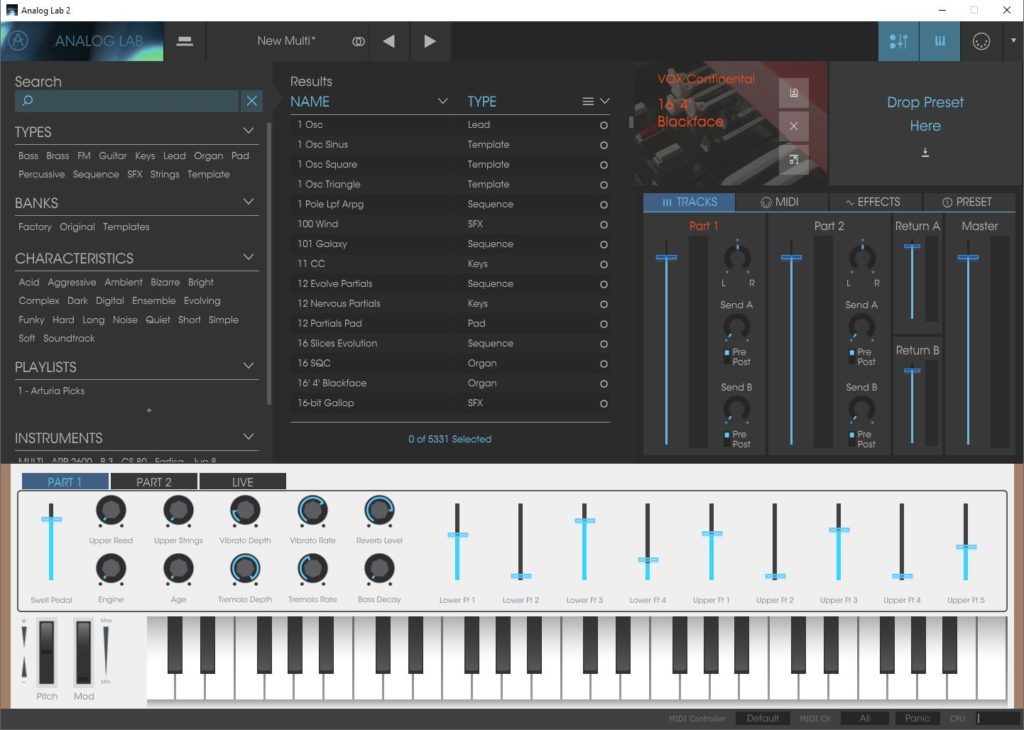Click the Panic button

[917, 718]
